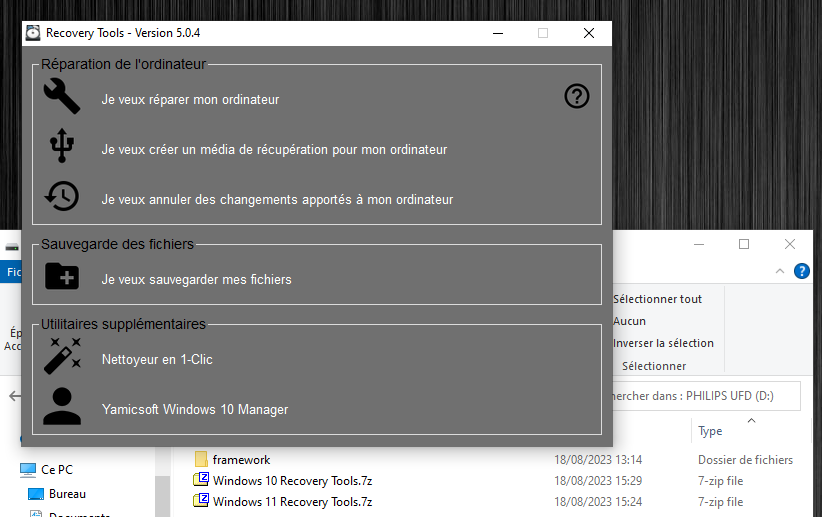
Task: Click the Windows 10 Recovery Tools archive icon
Action: click(x=201, y=479)
